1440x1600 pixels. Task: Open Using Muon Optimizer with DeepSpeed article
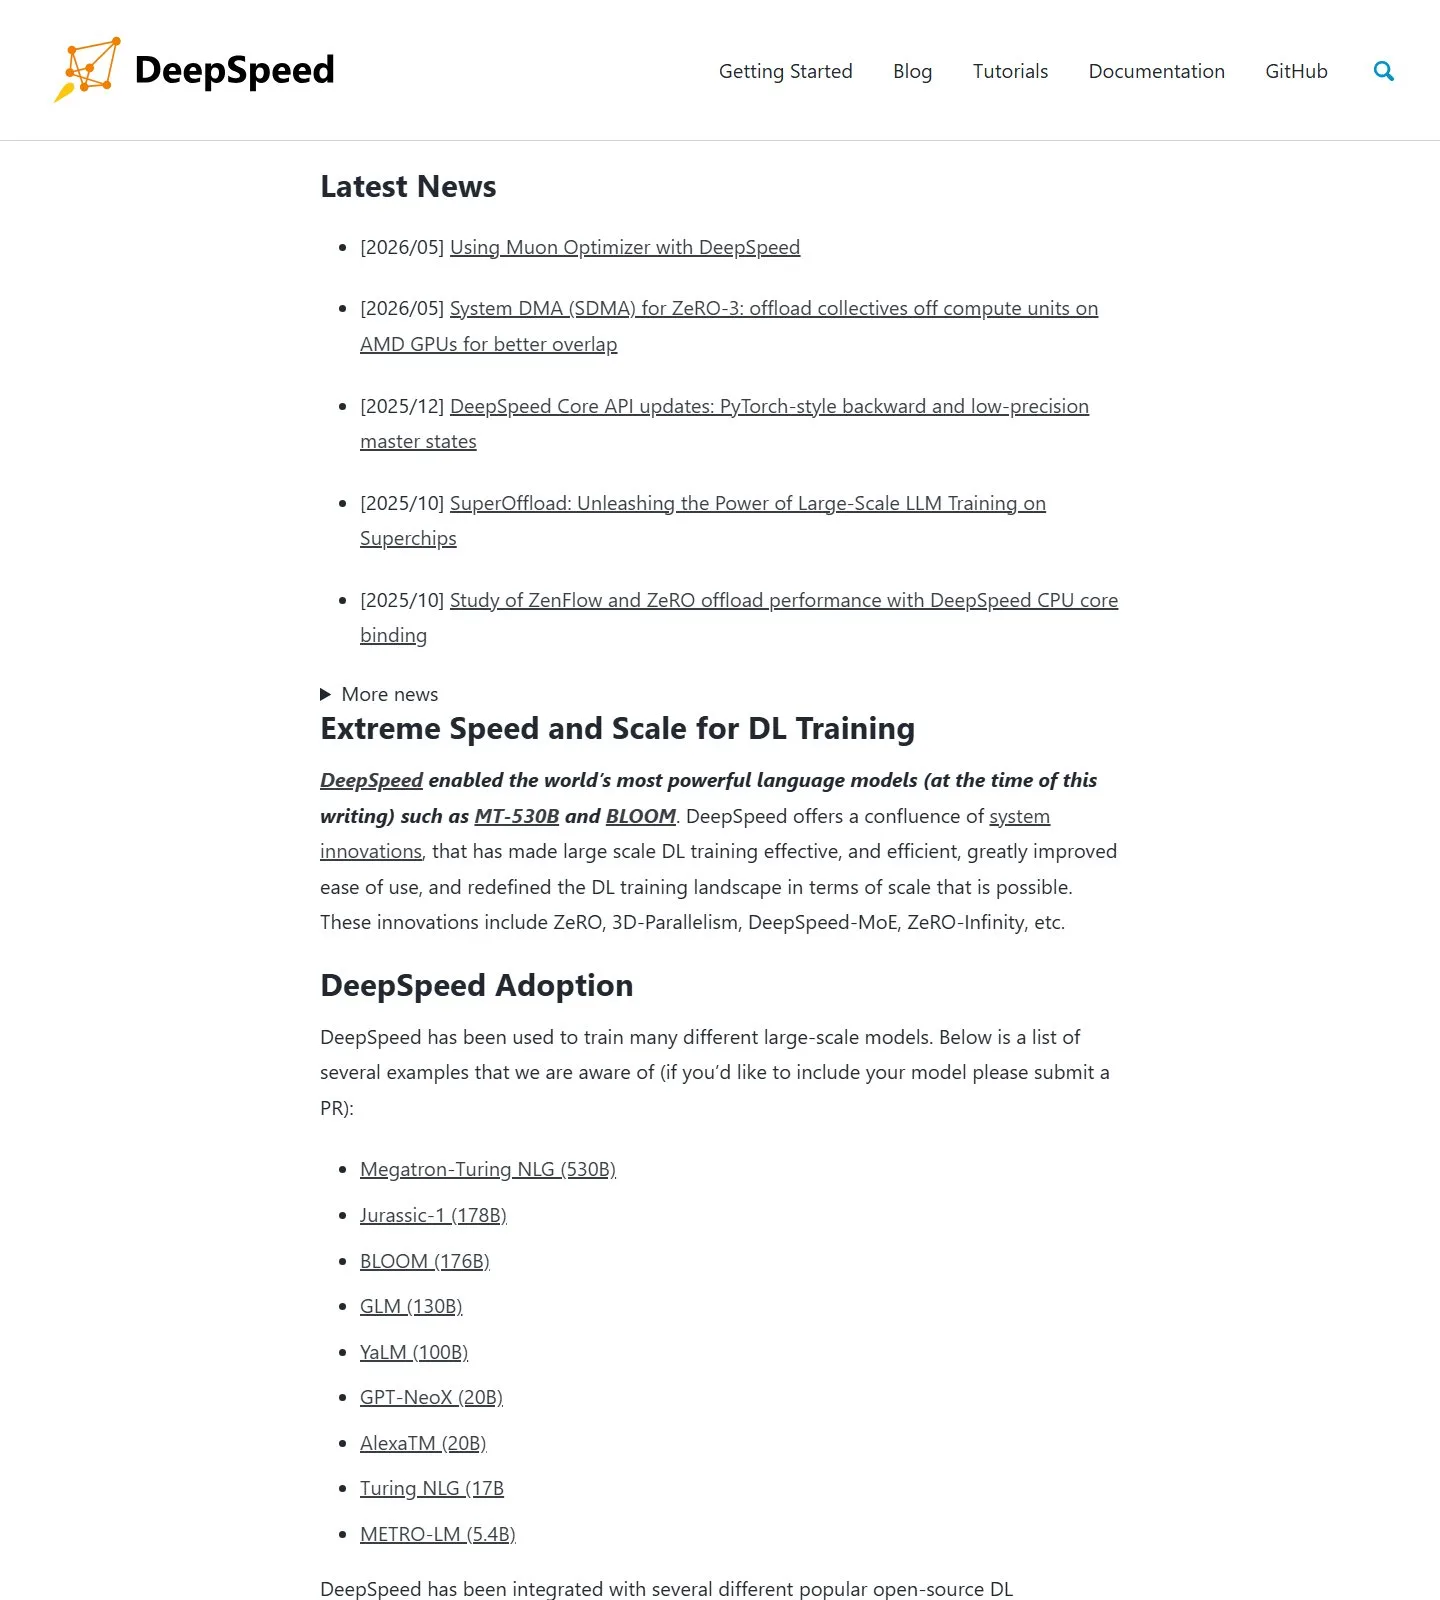(625, 247)
